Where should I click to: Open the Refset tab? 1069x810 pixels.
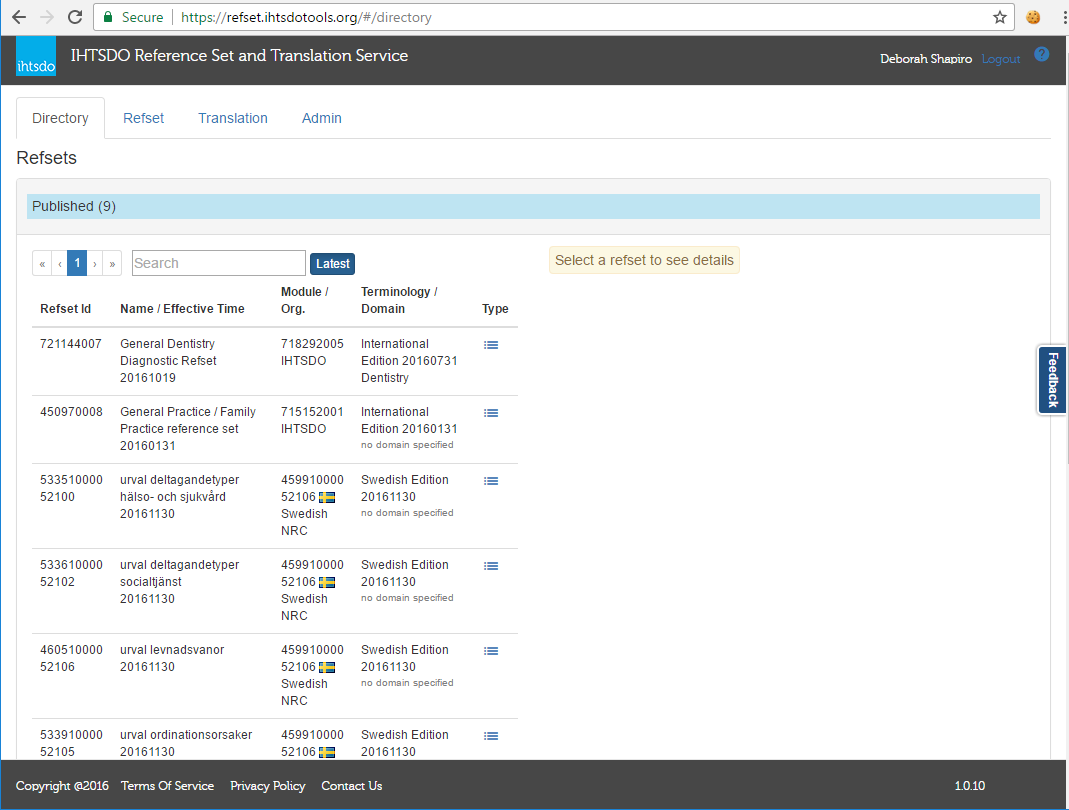point(143,118)
